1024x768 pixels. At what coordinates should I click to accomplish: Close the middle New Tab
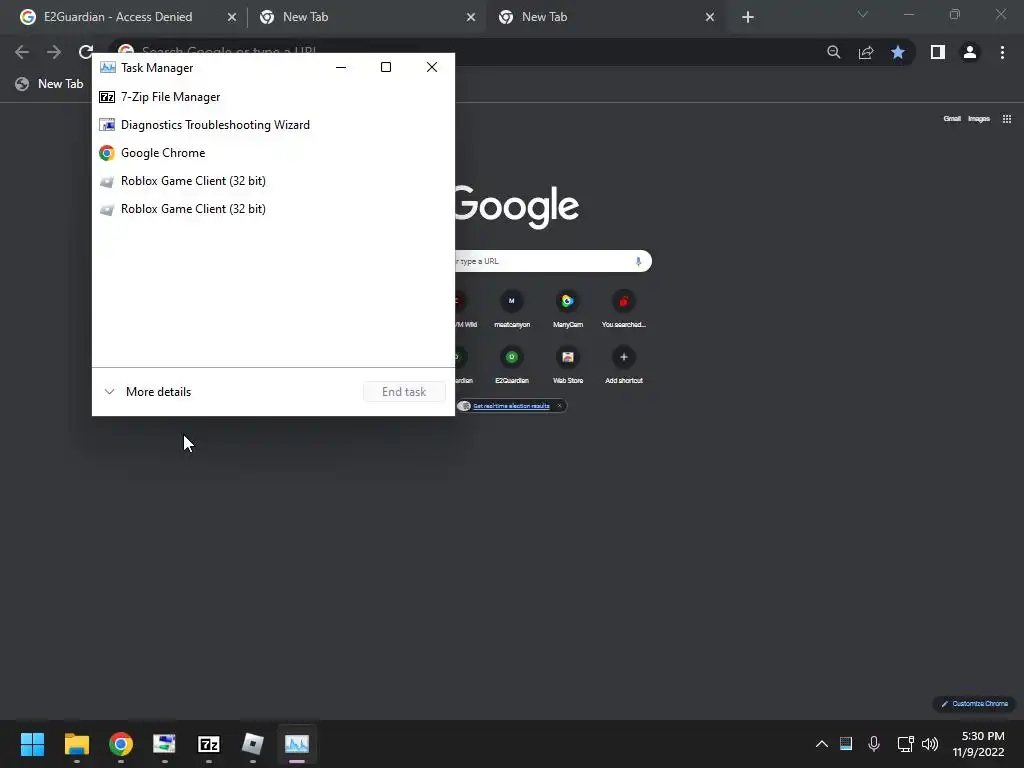(471, 17)
